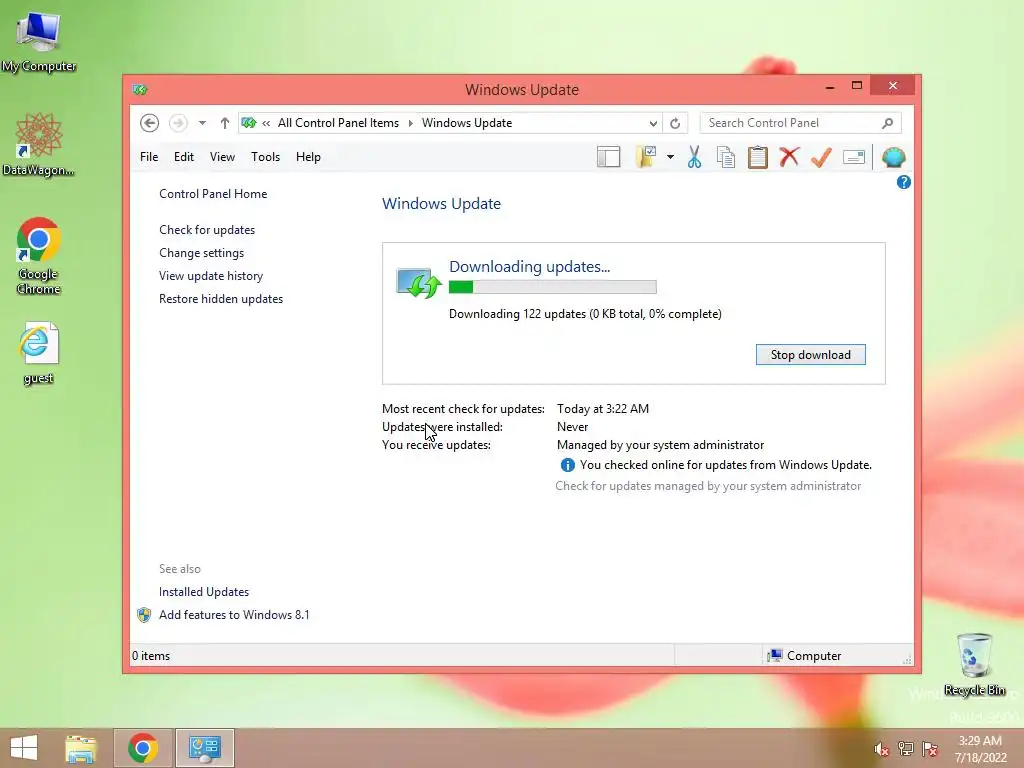Expand the folder options toolbar dropdown arrow
The width and height of the screenshot is (1024, 768).
[x=670, y=157]
